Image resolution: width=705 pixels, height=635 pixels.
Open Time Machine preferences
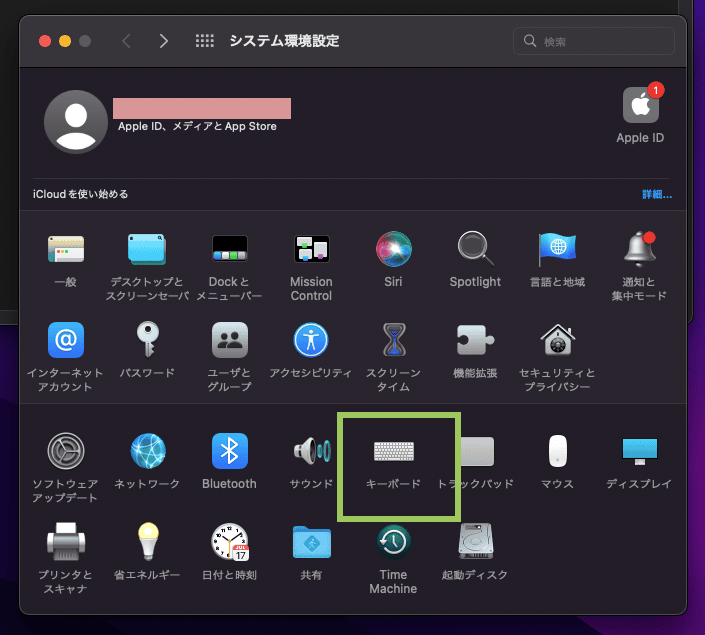(393, 541)
